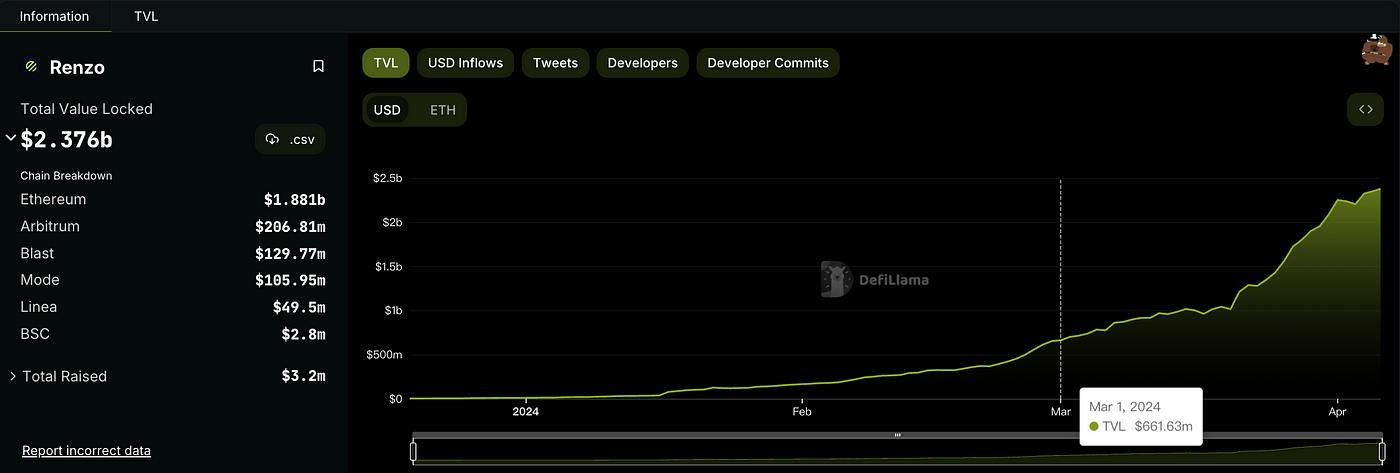Enable the USD Inflows chart metric
Image resolution: width=1400 pixels, height=473 pixels.
(x=465, y=63)
